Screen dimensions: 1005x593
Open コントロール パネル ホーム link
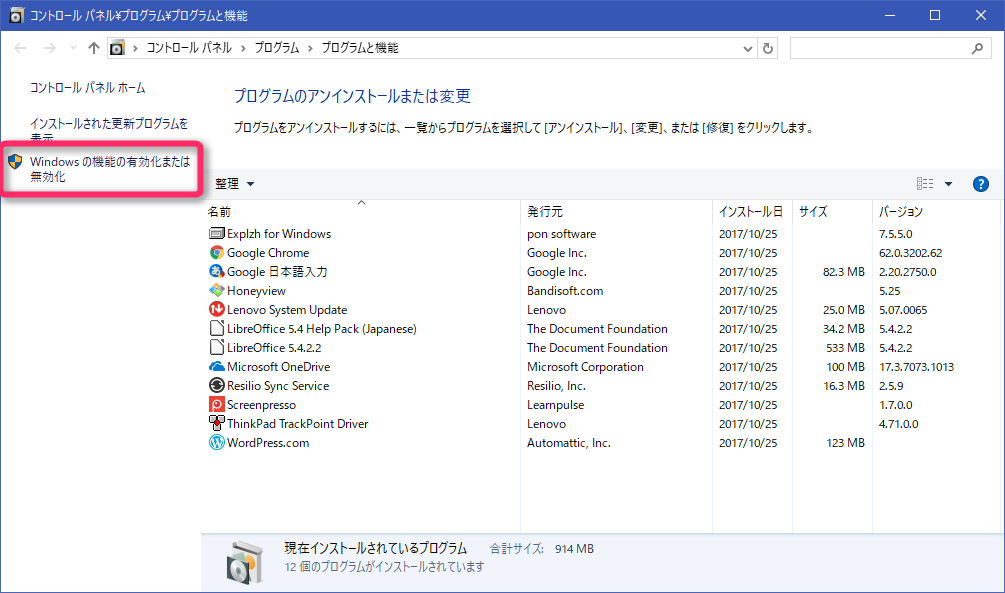pyautogui.click(x=88, y=88)
